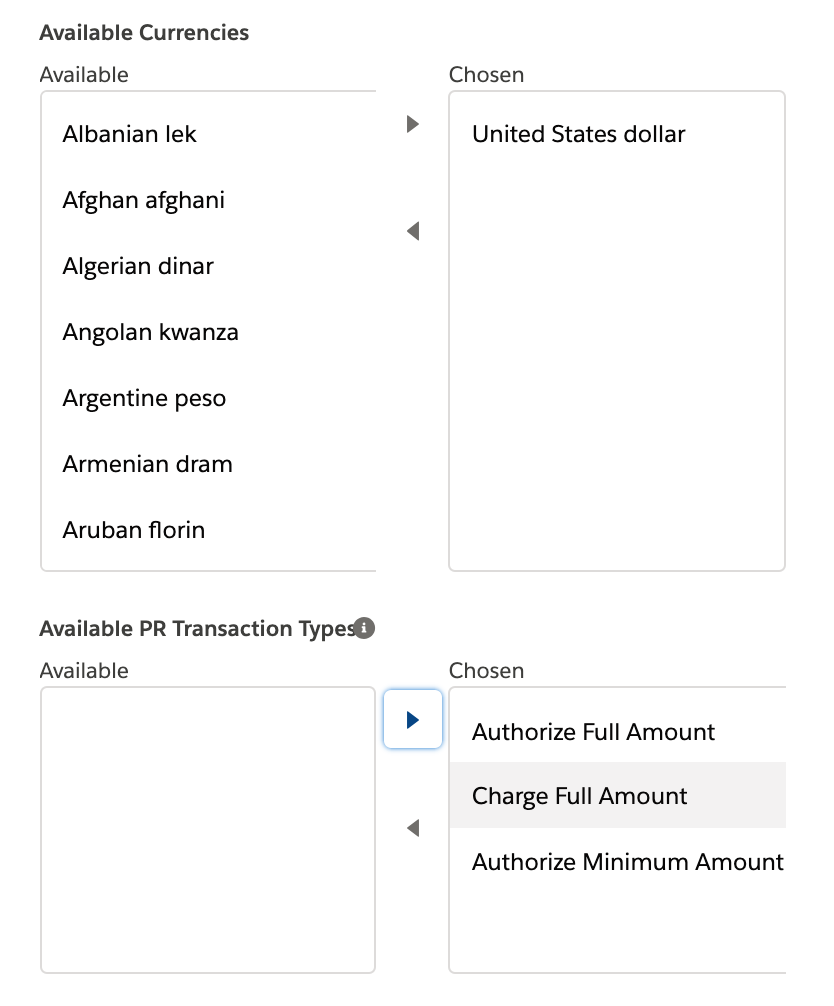Click transaction types remove left arrow
The image size is (834, 1006).
[413, 829]
